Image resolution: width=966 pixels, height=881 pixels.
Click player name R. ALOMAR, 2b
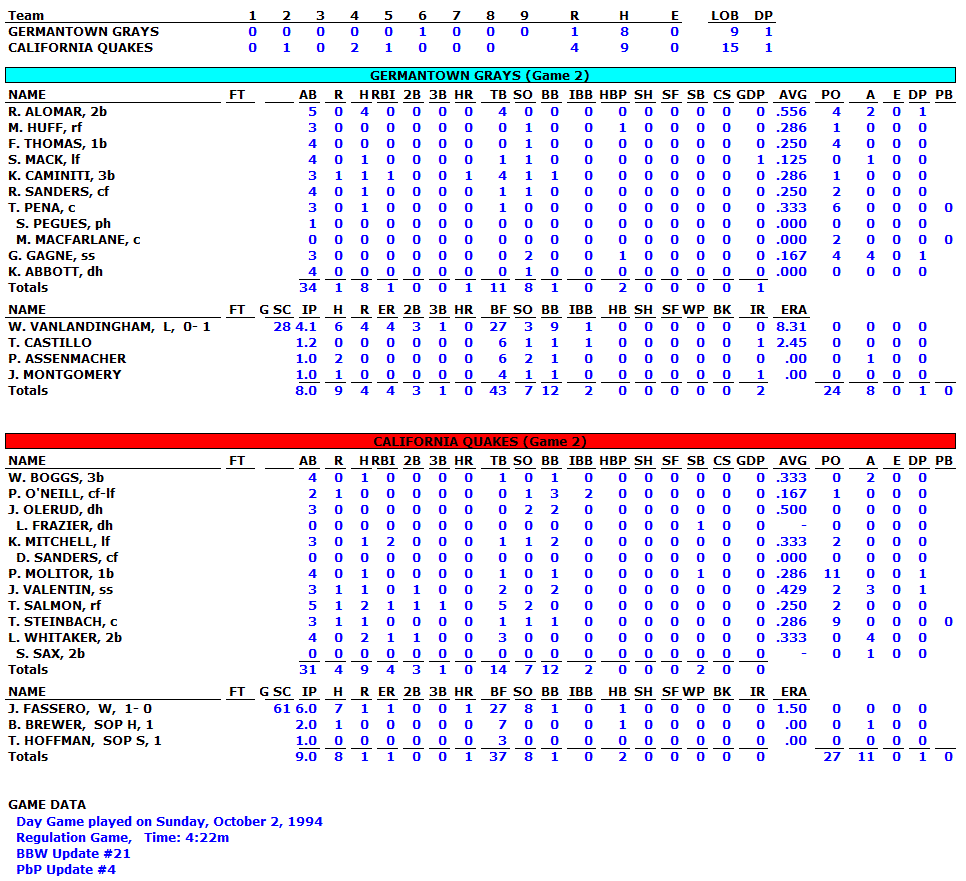pos(57,112)
